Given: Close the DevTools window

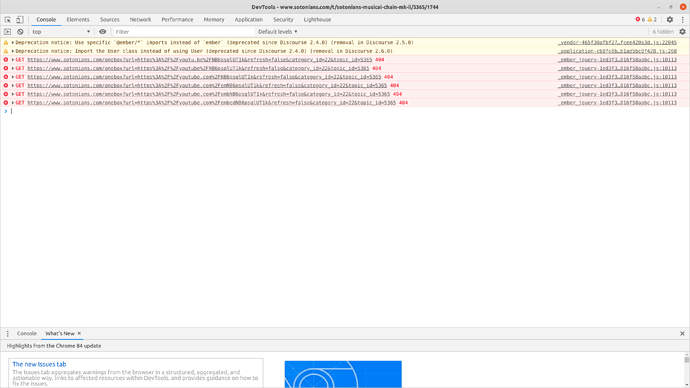Looking at the screenshot, I should pos(683,7).
